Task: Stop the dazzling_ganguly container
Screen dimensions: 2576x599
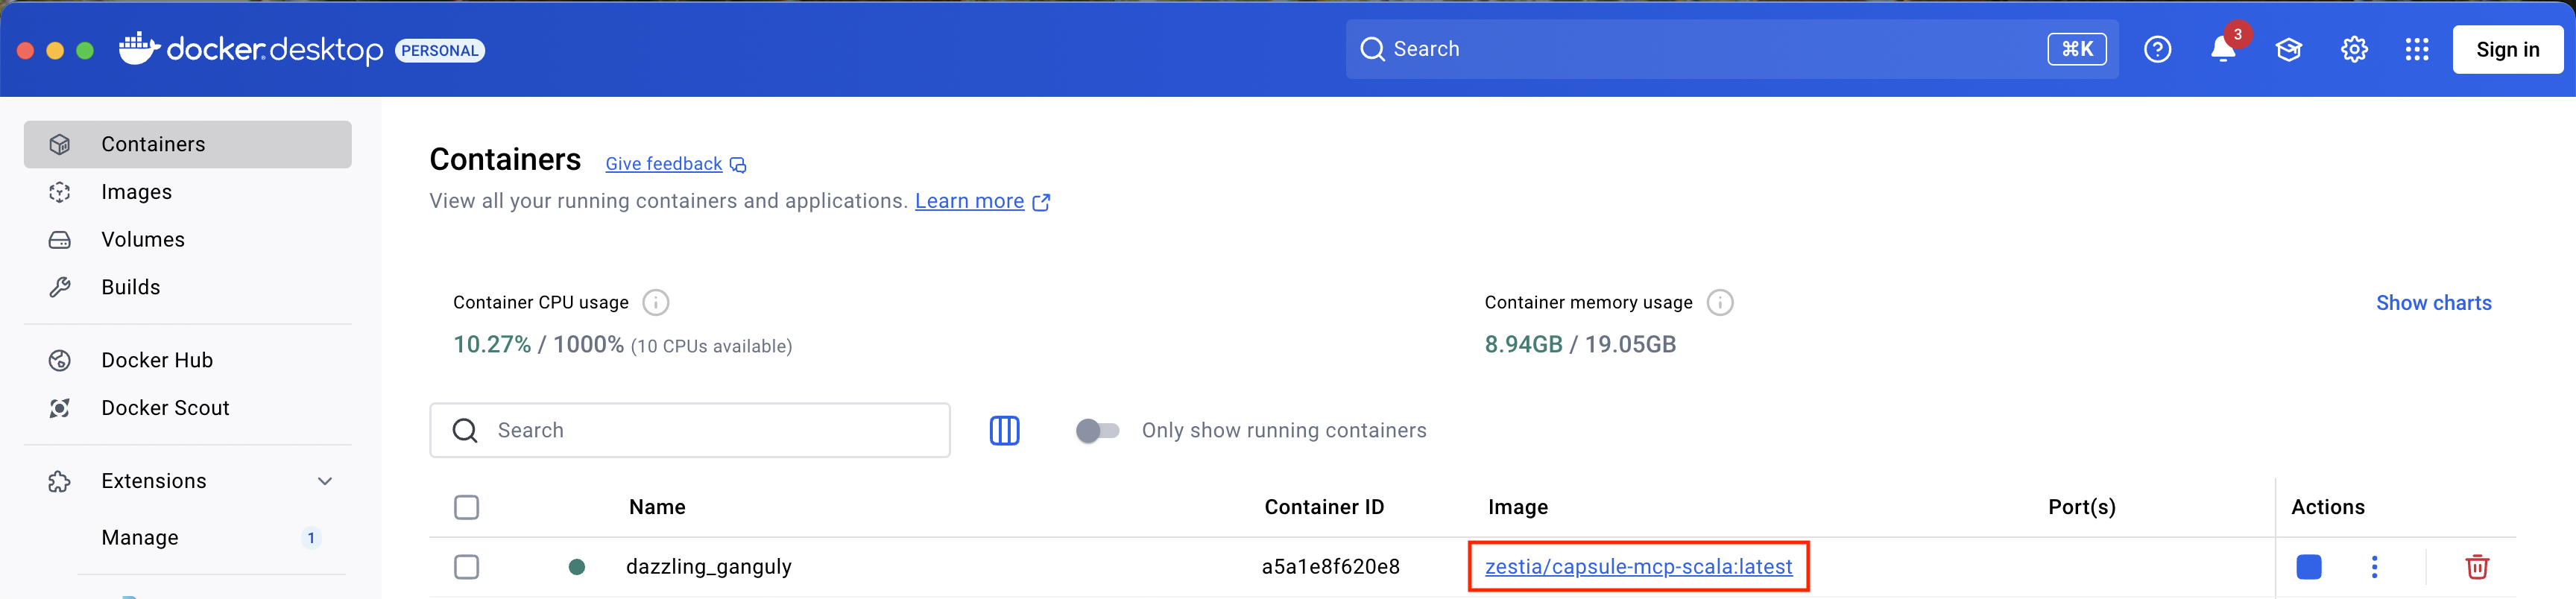Action: tap(2308, 567)
